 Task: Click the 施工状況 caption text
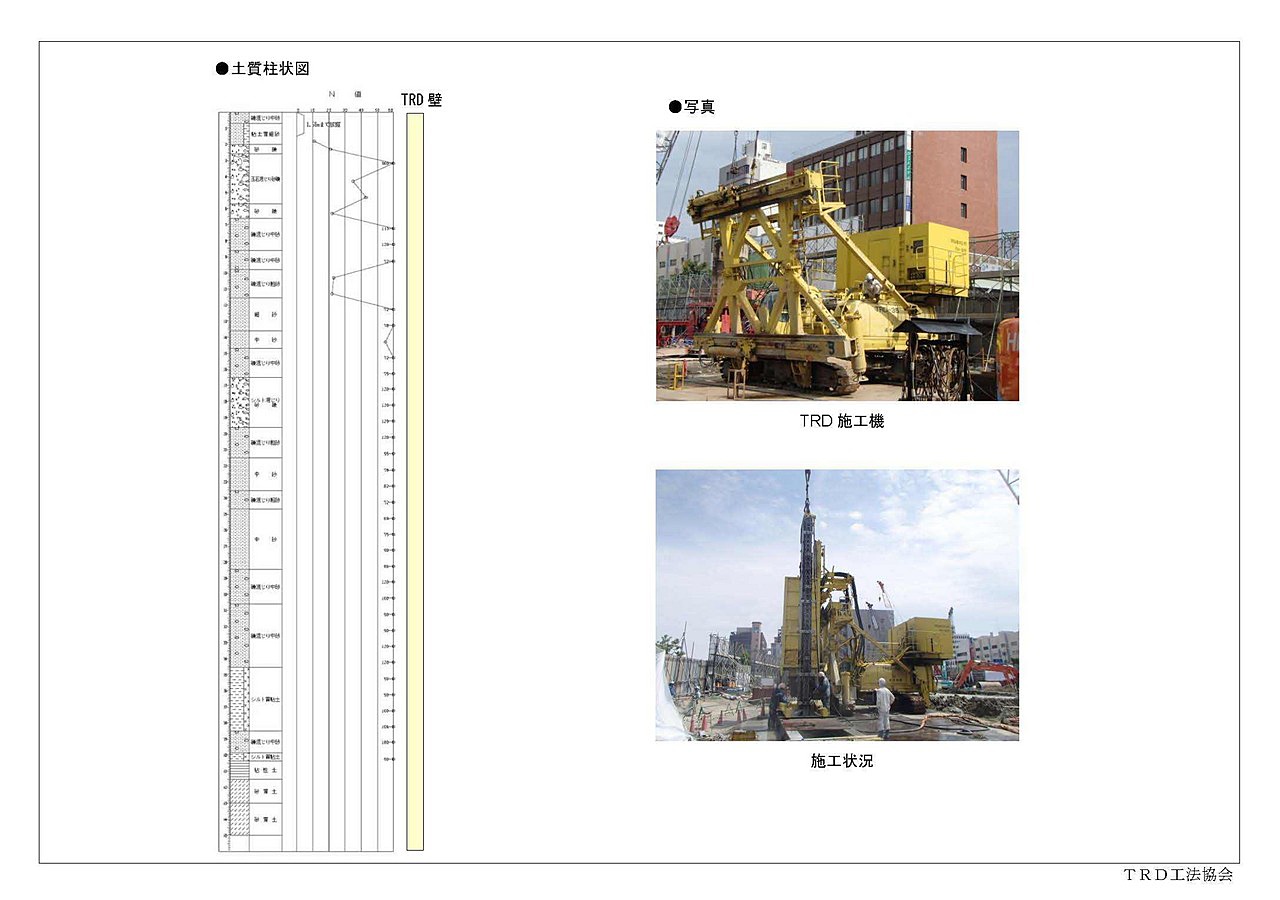coord(841,761)
